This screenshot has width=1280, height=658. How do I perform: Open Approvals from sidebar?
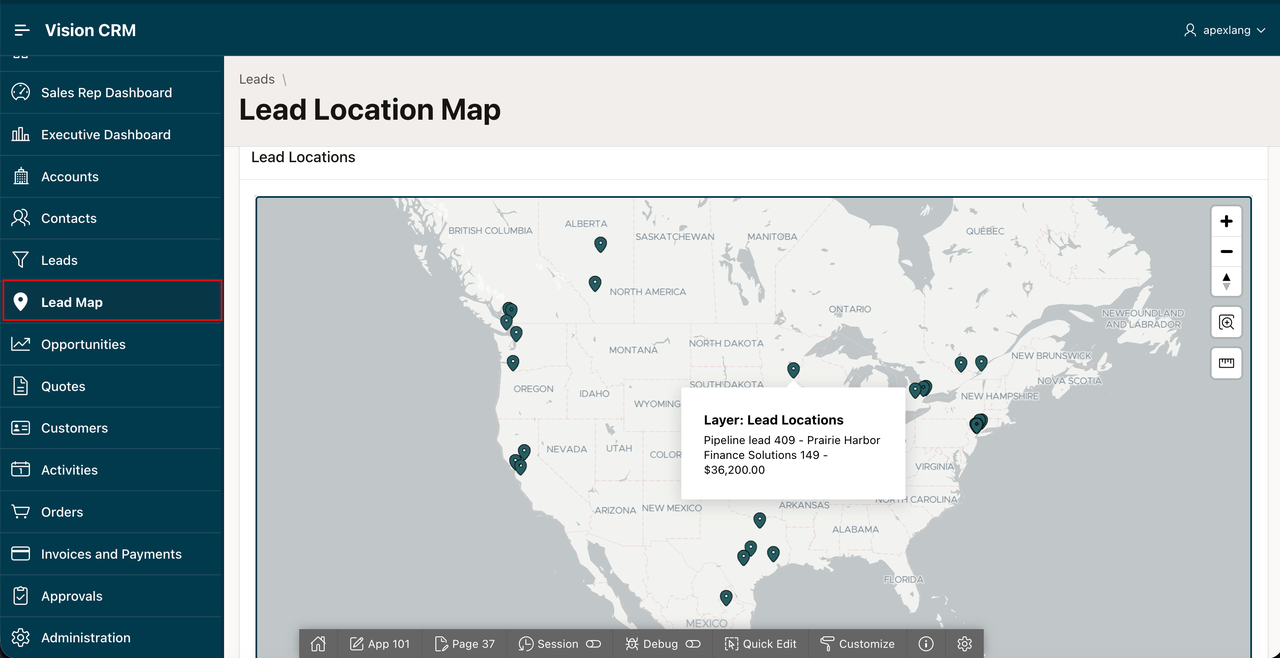pyautogui.click(x=111, y=597)
